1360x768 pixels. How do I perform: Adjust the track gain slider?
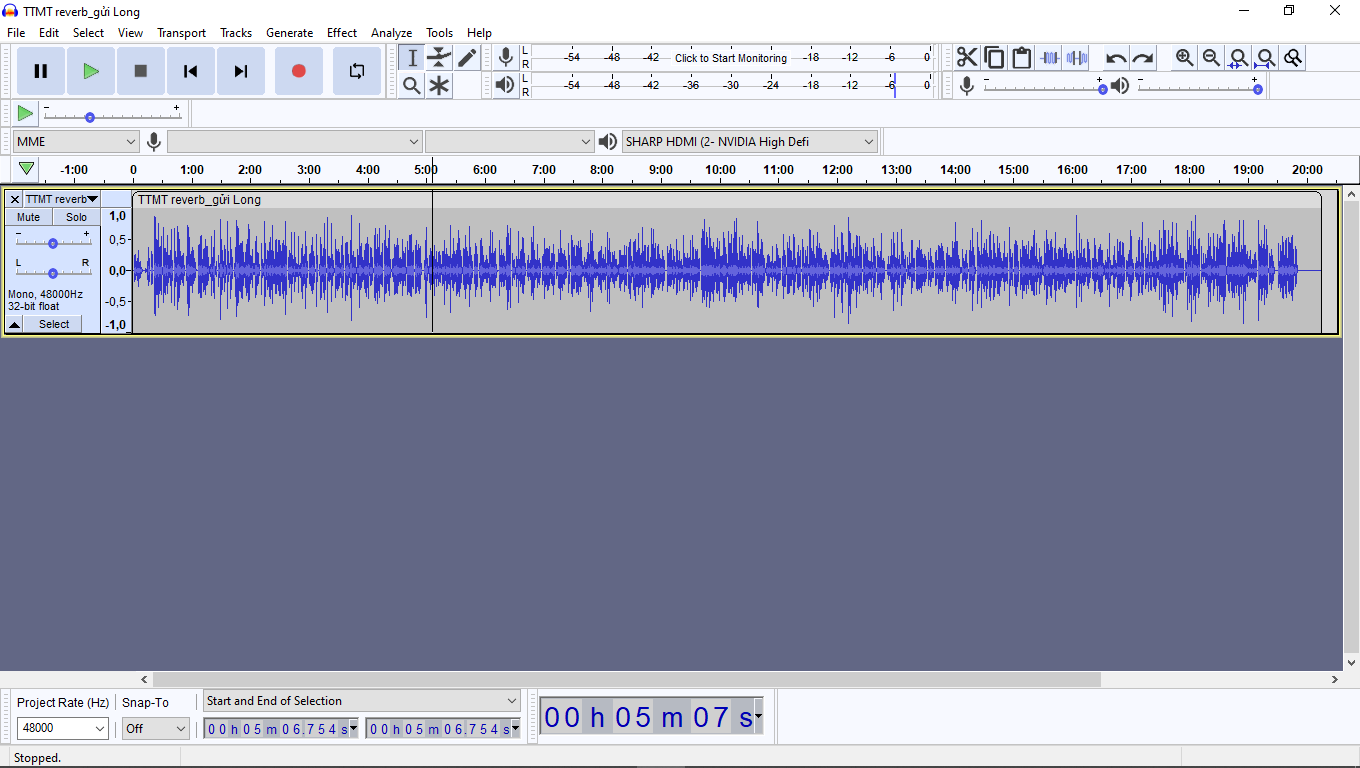53,242
